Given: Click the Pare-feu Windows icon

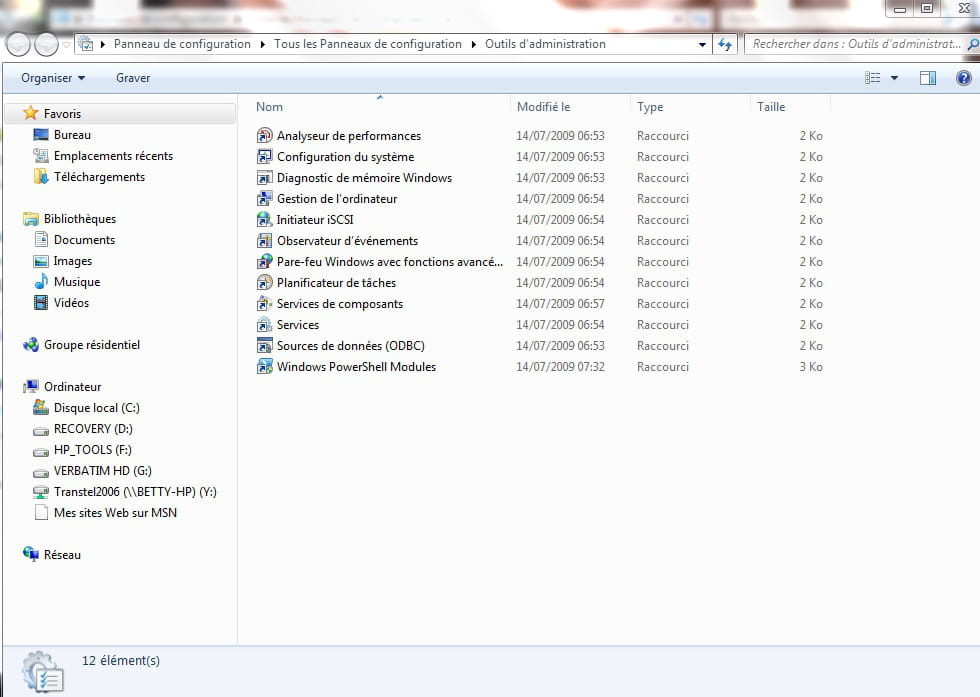Looking at the screenshot, I should point(264,261).
